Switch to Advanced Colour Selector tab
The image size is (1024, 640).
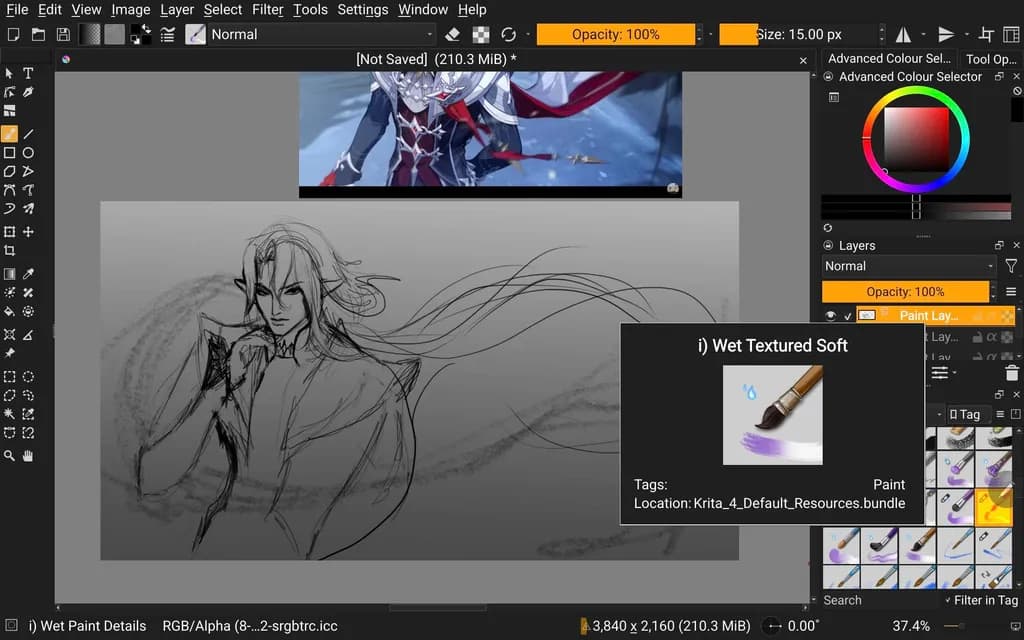[x=889, y=59]
